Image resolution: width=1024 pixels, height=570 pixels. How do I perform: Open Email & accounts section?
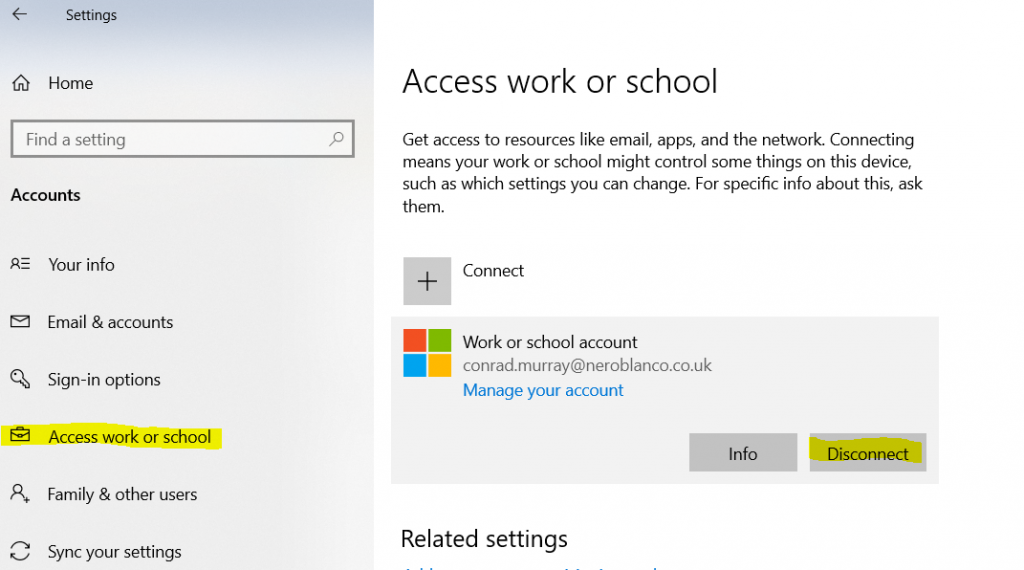coord(110,322)
